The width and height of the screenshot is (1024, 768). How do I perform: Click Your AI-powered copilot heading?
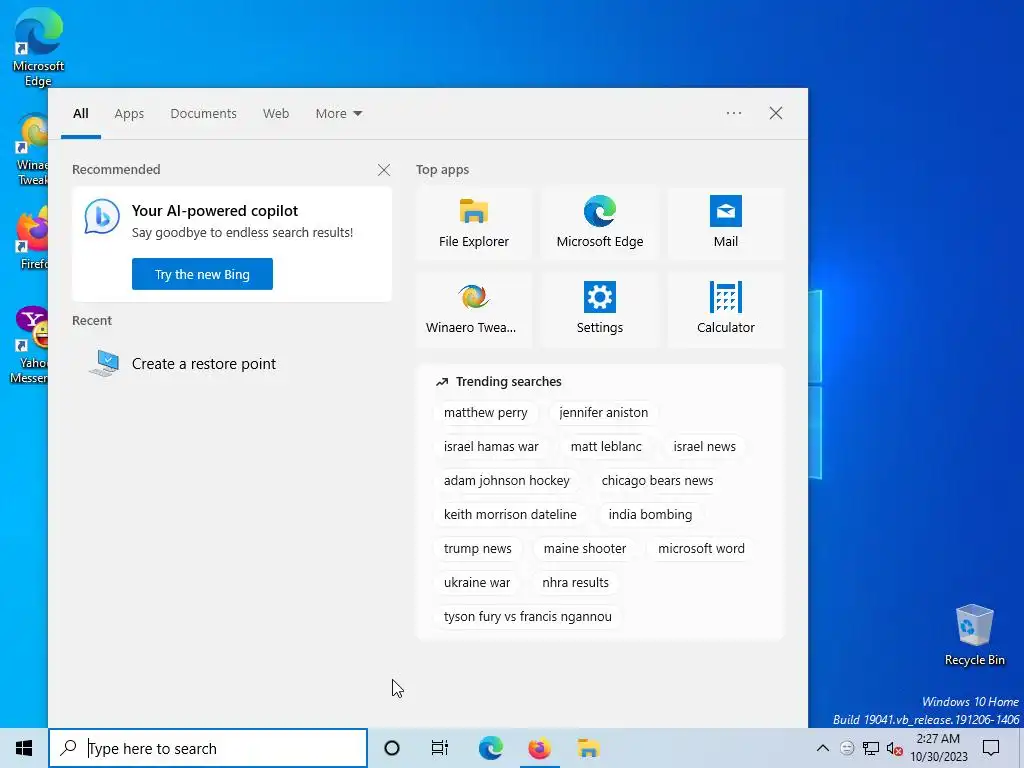[x=215, y=211]
